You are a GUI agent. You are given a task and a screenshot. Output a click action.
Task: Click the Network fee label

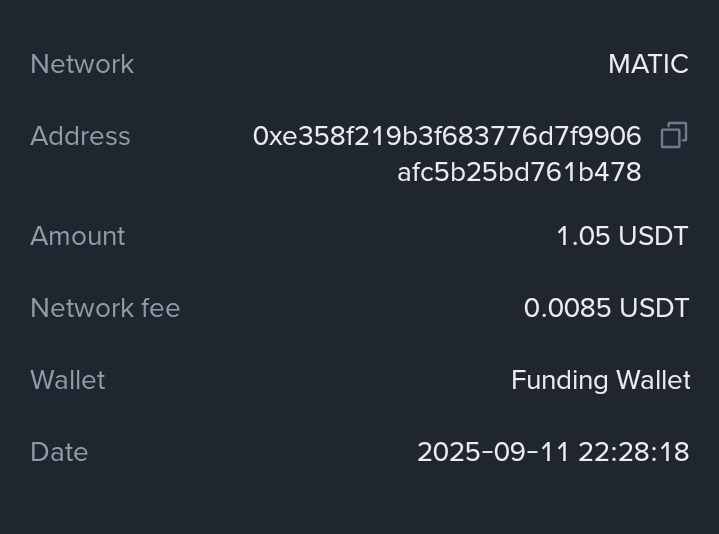click(x=105, y=308)
